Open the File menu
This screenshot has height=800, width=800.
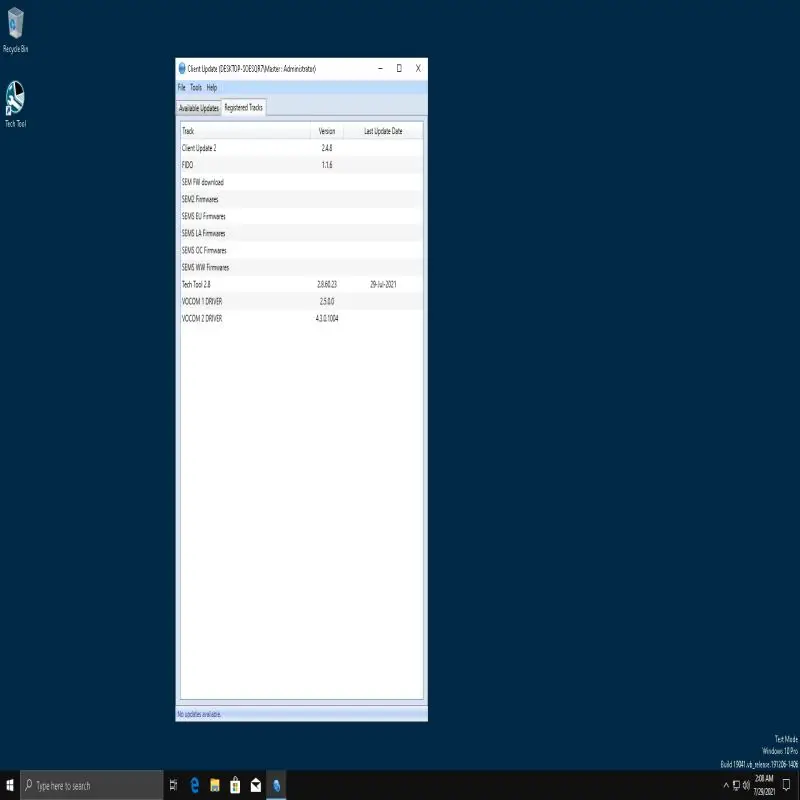(181, 87)
